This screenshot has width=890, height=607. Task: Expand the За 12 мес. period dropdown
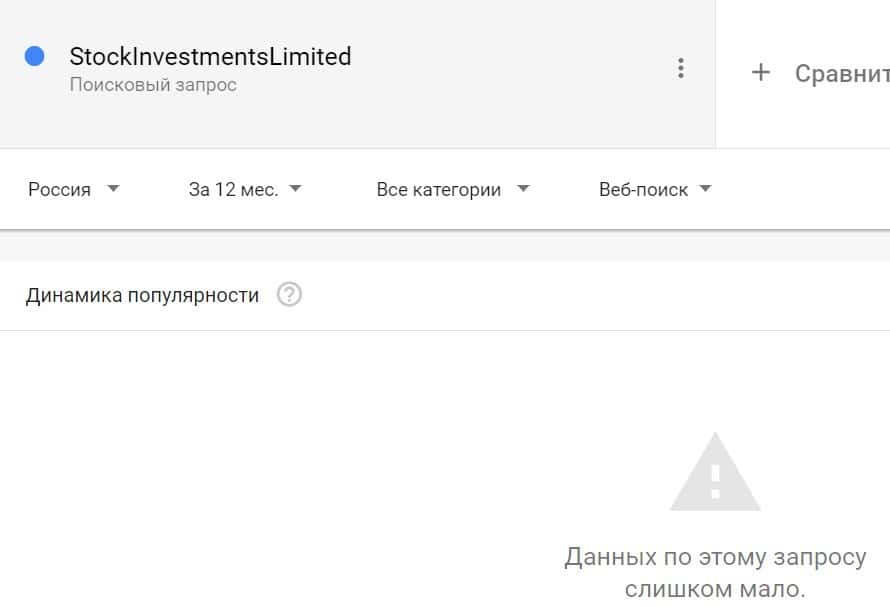coord(233,189)
